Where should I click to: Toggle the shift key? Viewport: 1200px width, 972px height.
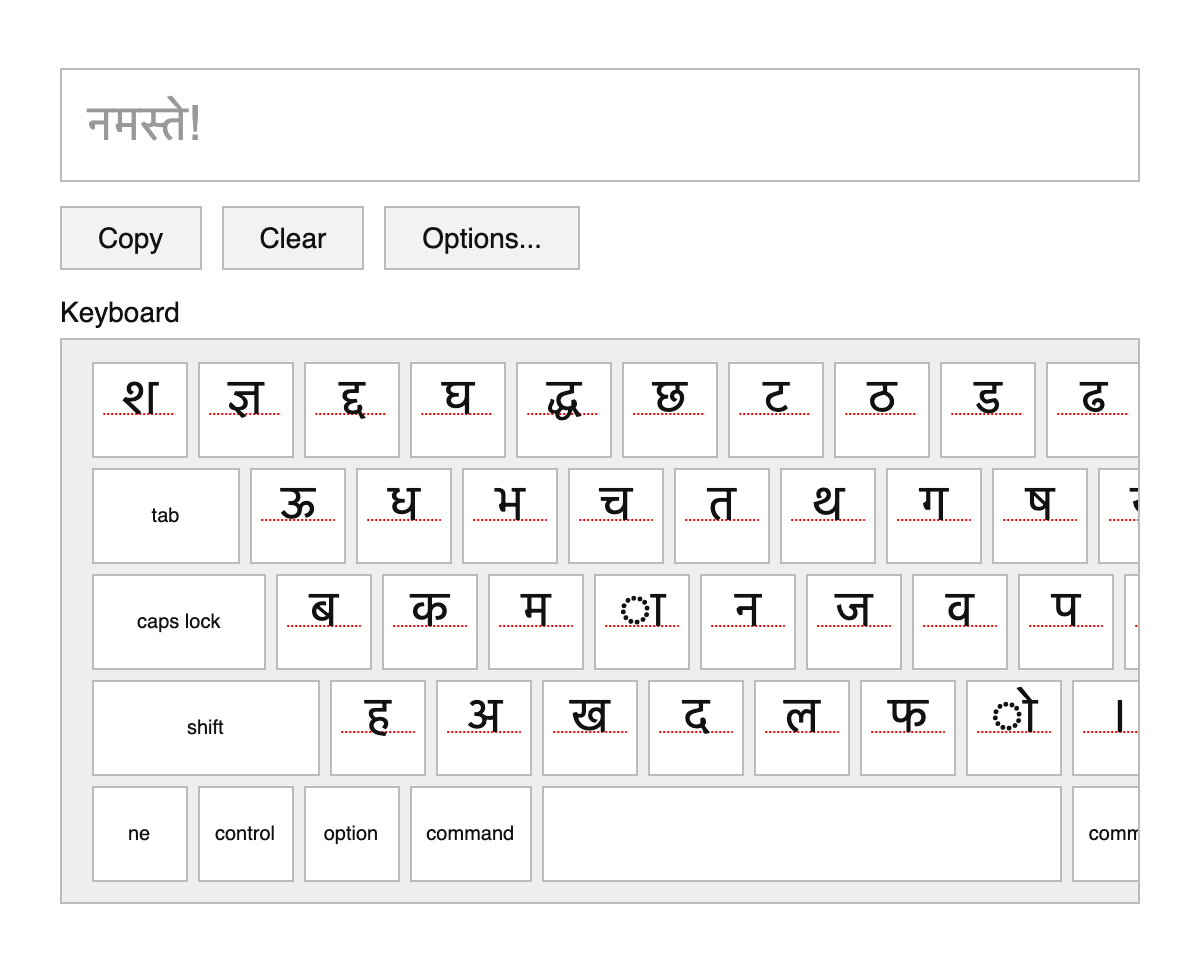tap(206, 728)
